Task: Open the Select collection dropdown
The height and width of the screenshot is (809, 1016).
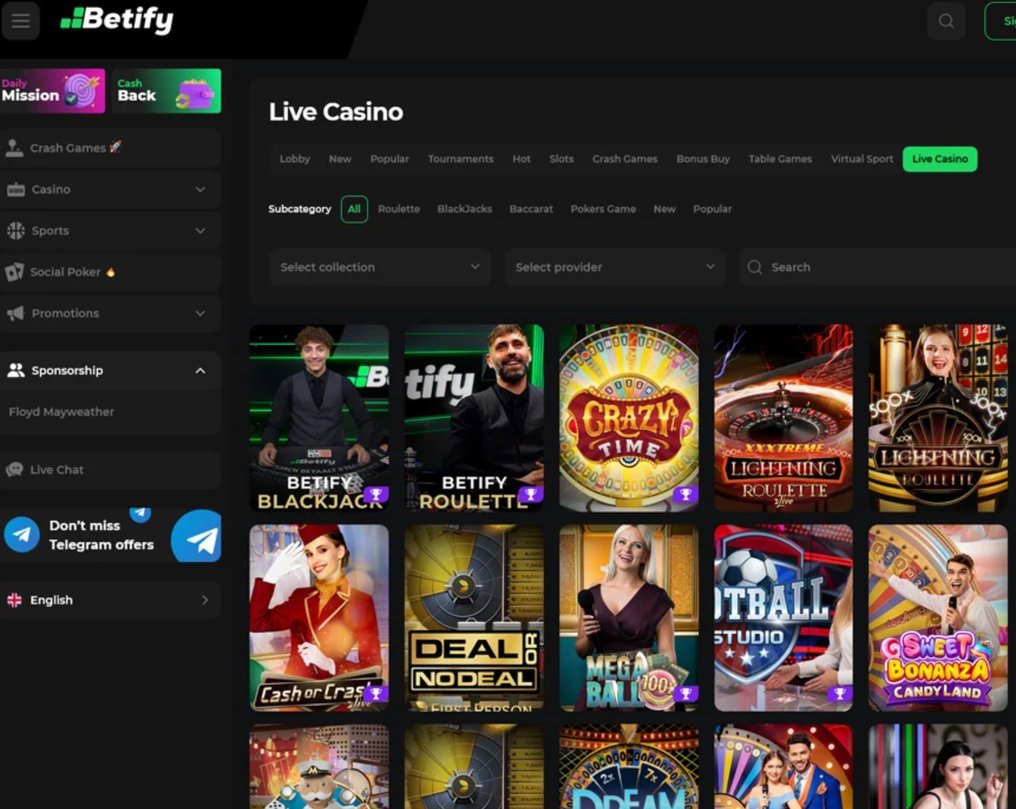Action: click(x=380, y=268)
